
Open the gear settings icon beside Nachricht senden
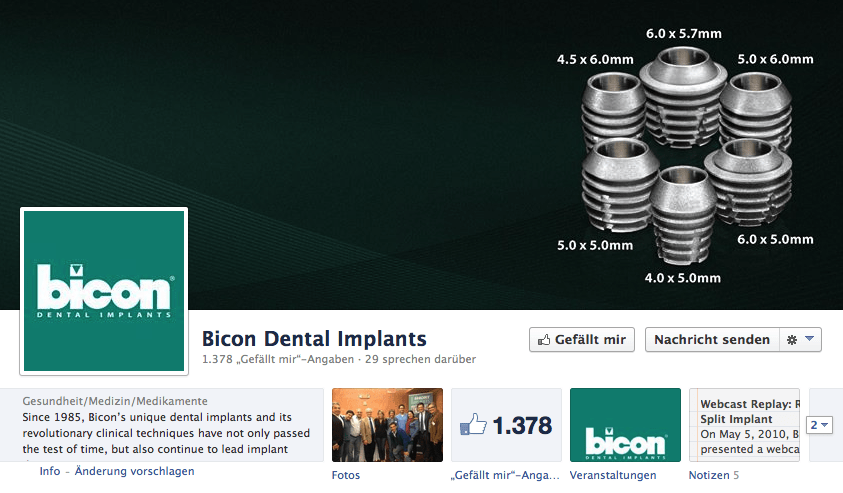[x=792, y=340]
